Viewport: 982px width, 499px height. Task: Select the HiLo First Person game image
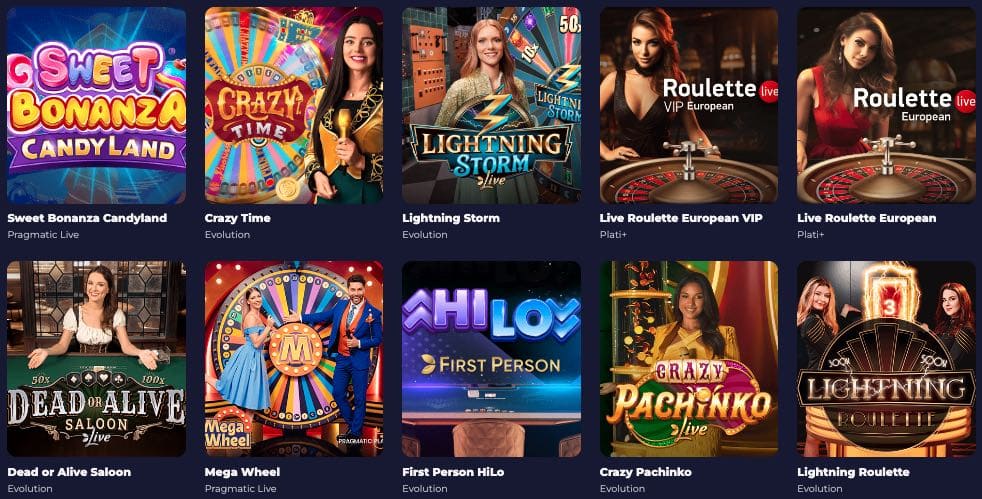point(492,359)
